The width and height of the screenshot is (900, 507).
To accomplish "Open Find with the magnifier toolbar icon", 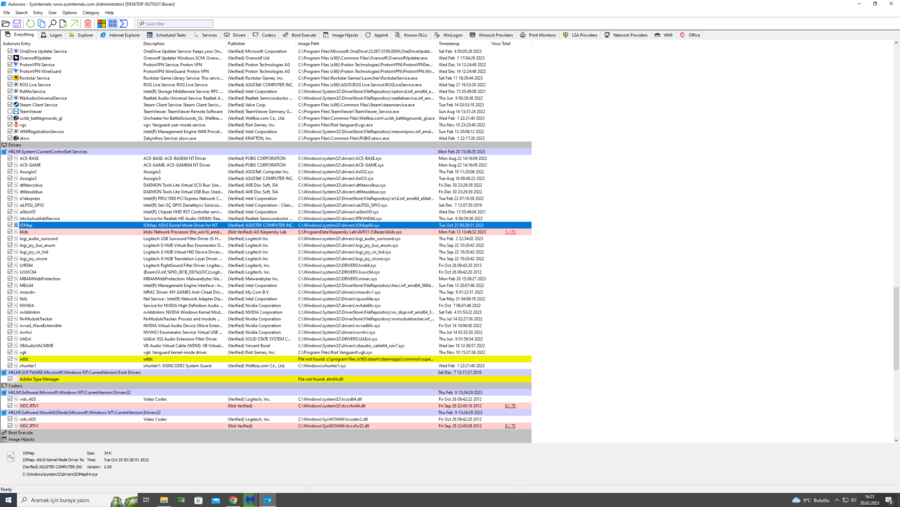I will 52,24.
